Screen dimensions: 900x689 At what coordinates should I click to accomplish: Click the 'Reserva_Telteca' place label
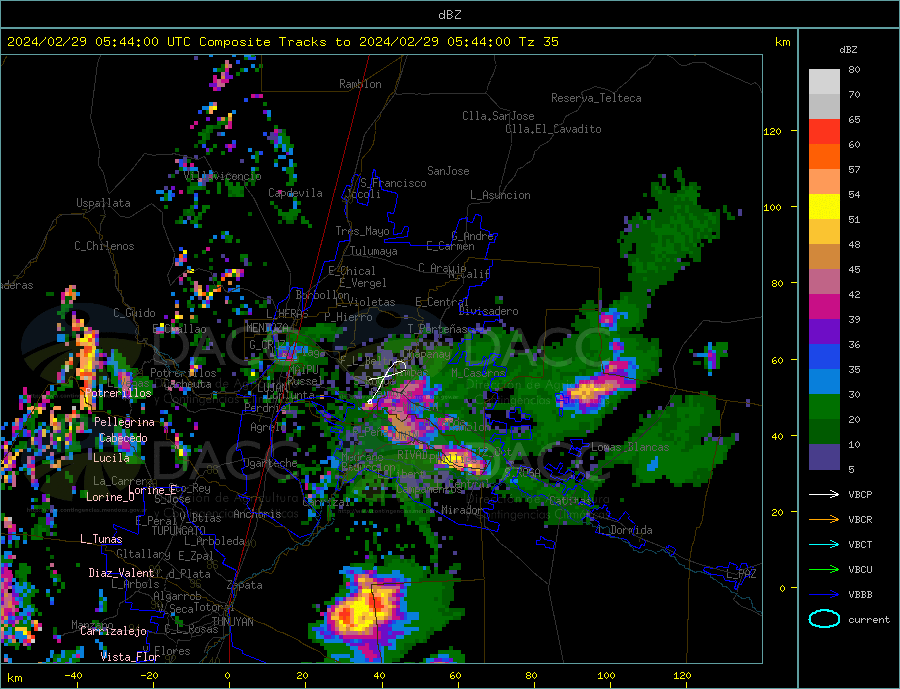point(596,98)
